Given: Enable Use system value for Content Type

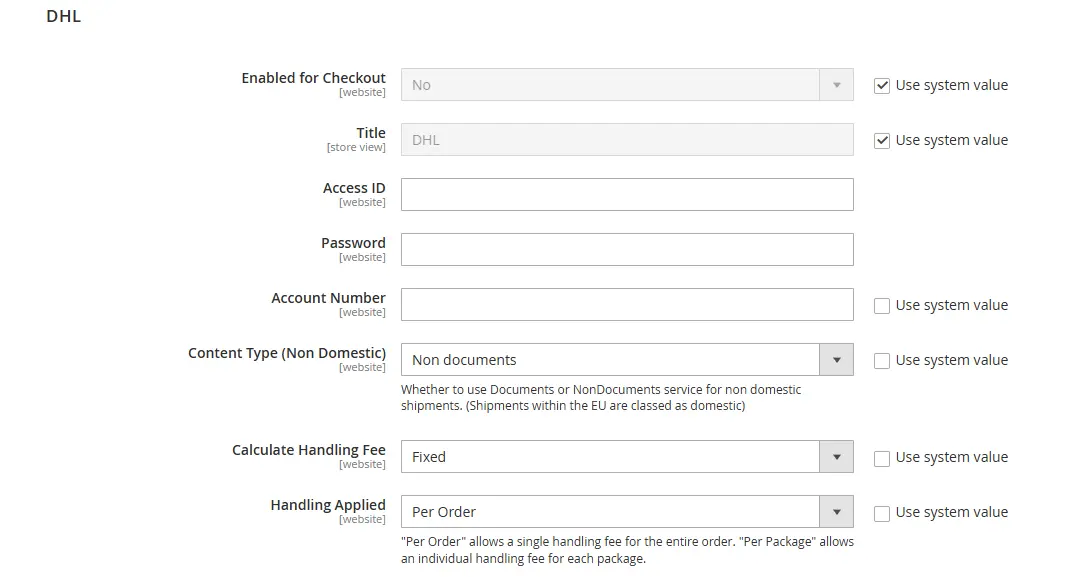Looking at the screenshot, I should (x=882, y=360).
